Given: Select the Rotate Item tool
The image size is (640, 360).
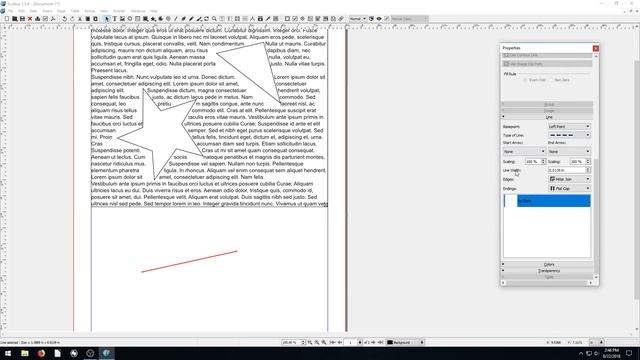Looking at the screenshot, I should click(207, 19).
